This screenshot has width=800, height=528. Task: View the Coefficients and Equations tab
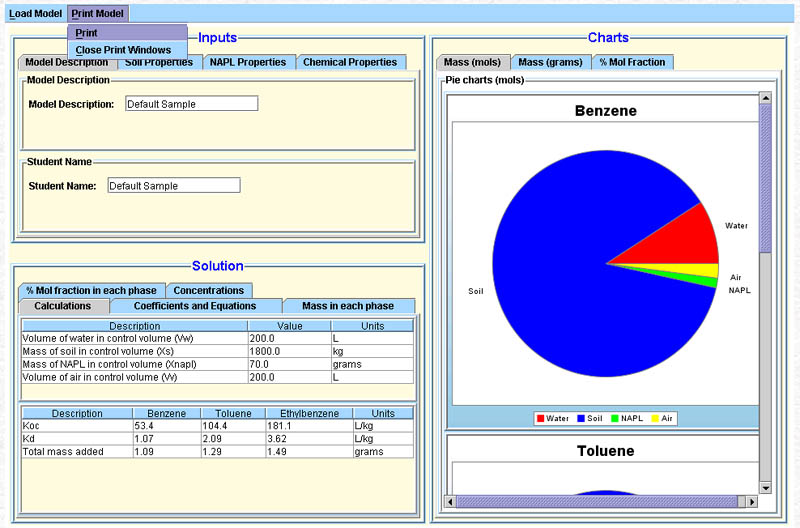[x=195, y=306]
